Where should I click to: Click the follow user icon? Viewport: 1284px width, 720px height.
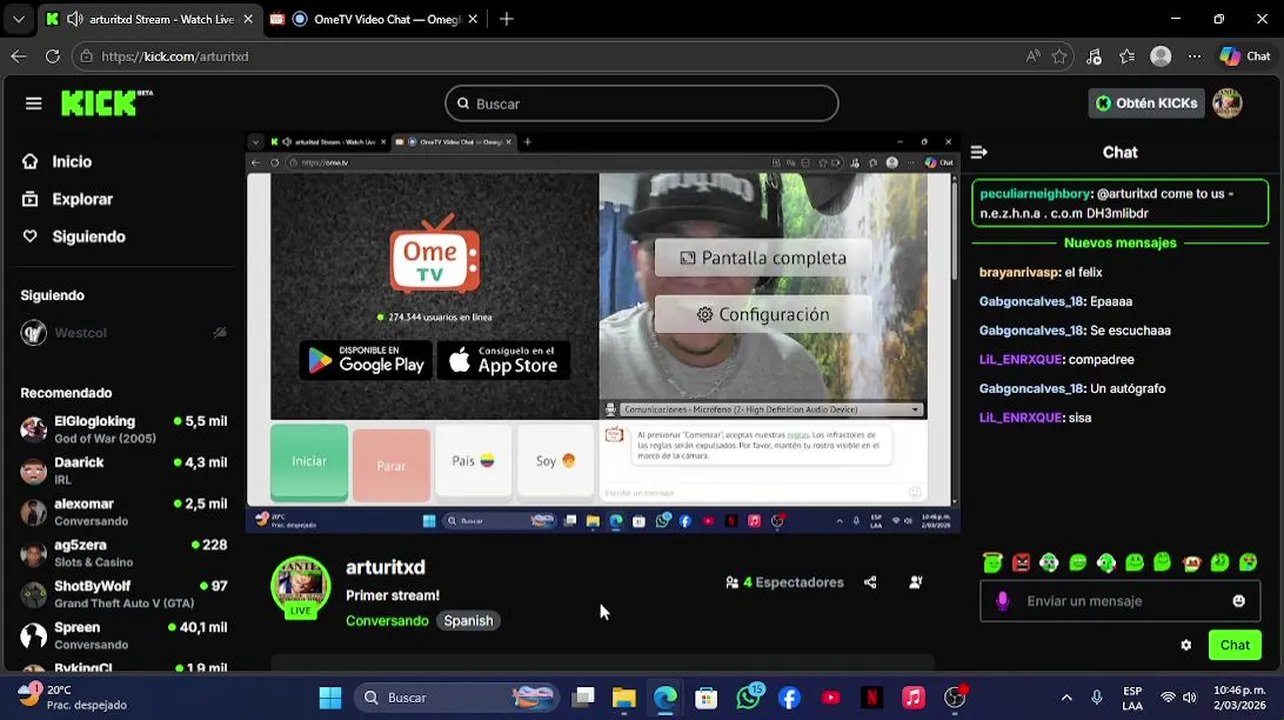coord(916,582)
